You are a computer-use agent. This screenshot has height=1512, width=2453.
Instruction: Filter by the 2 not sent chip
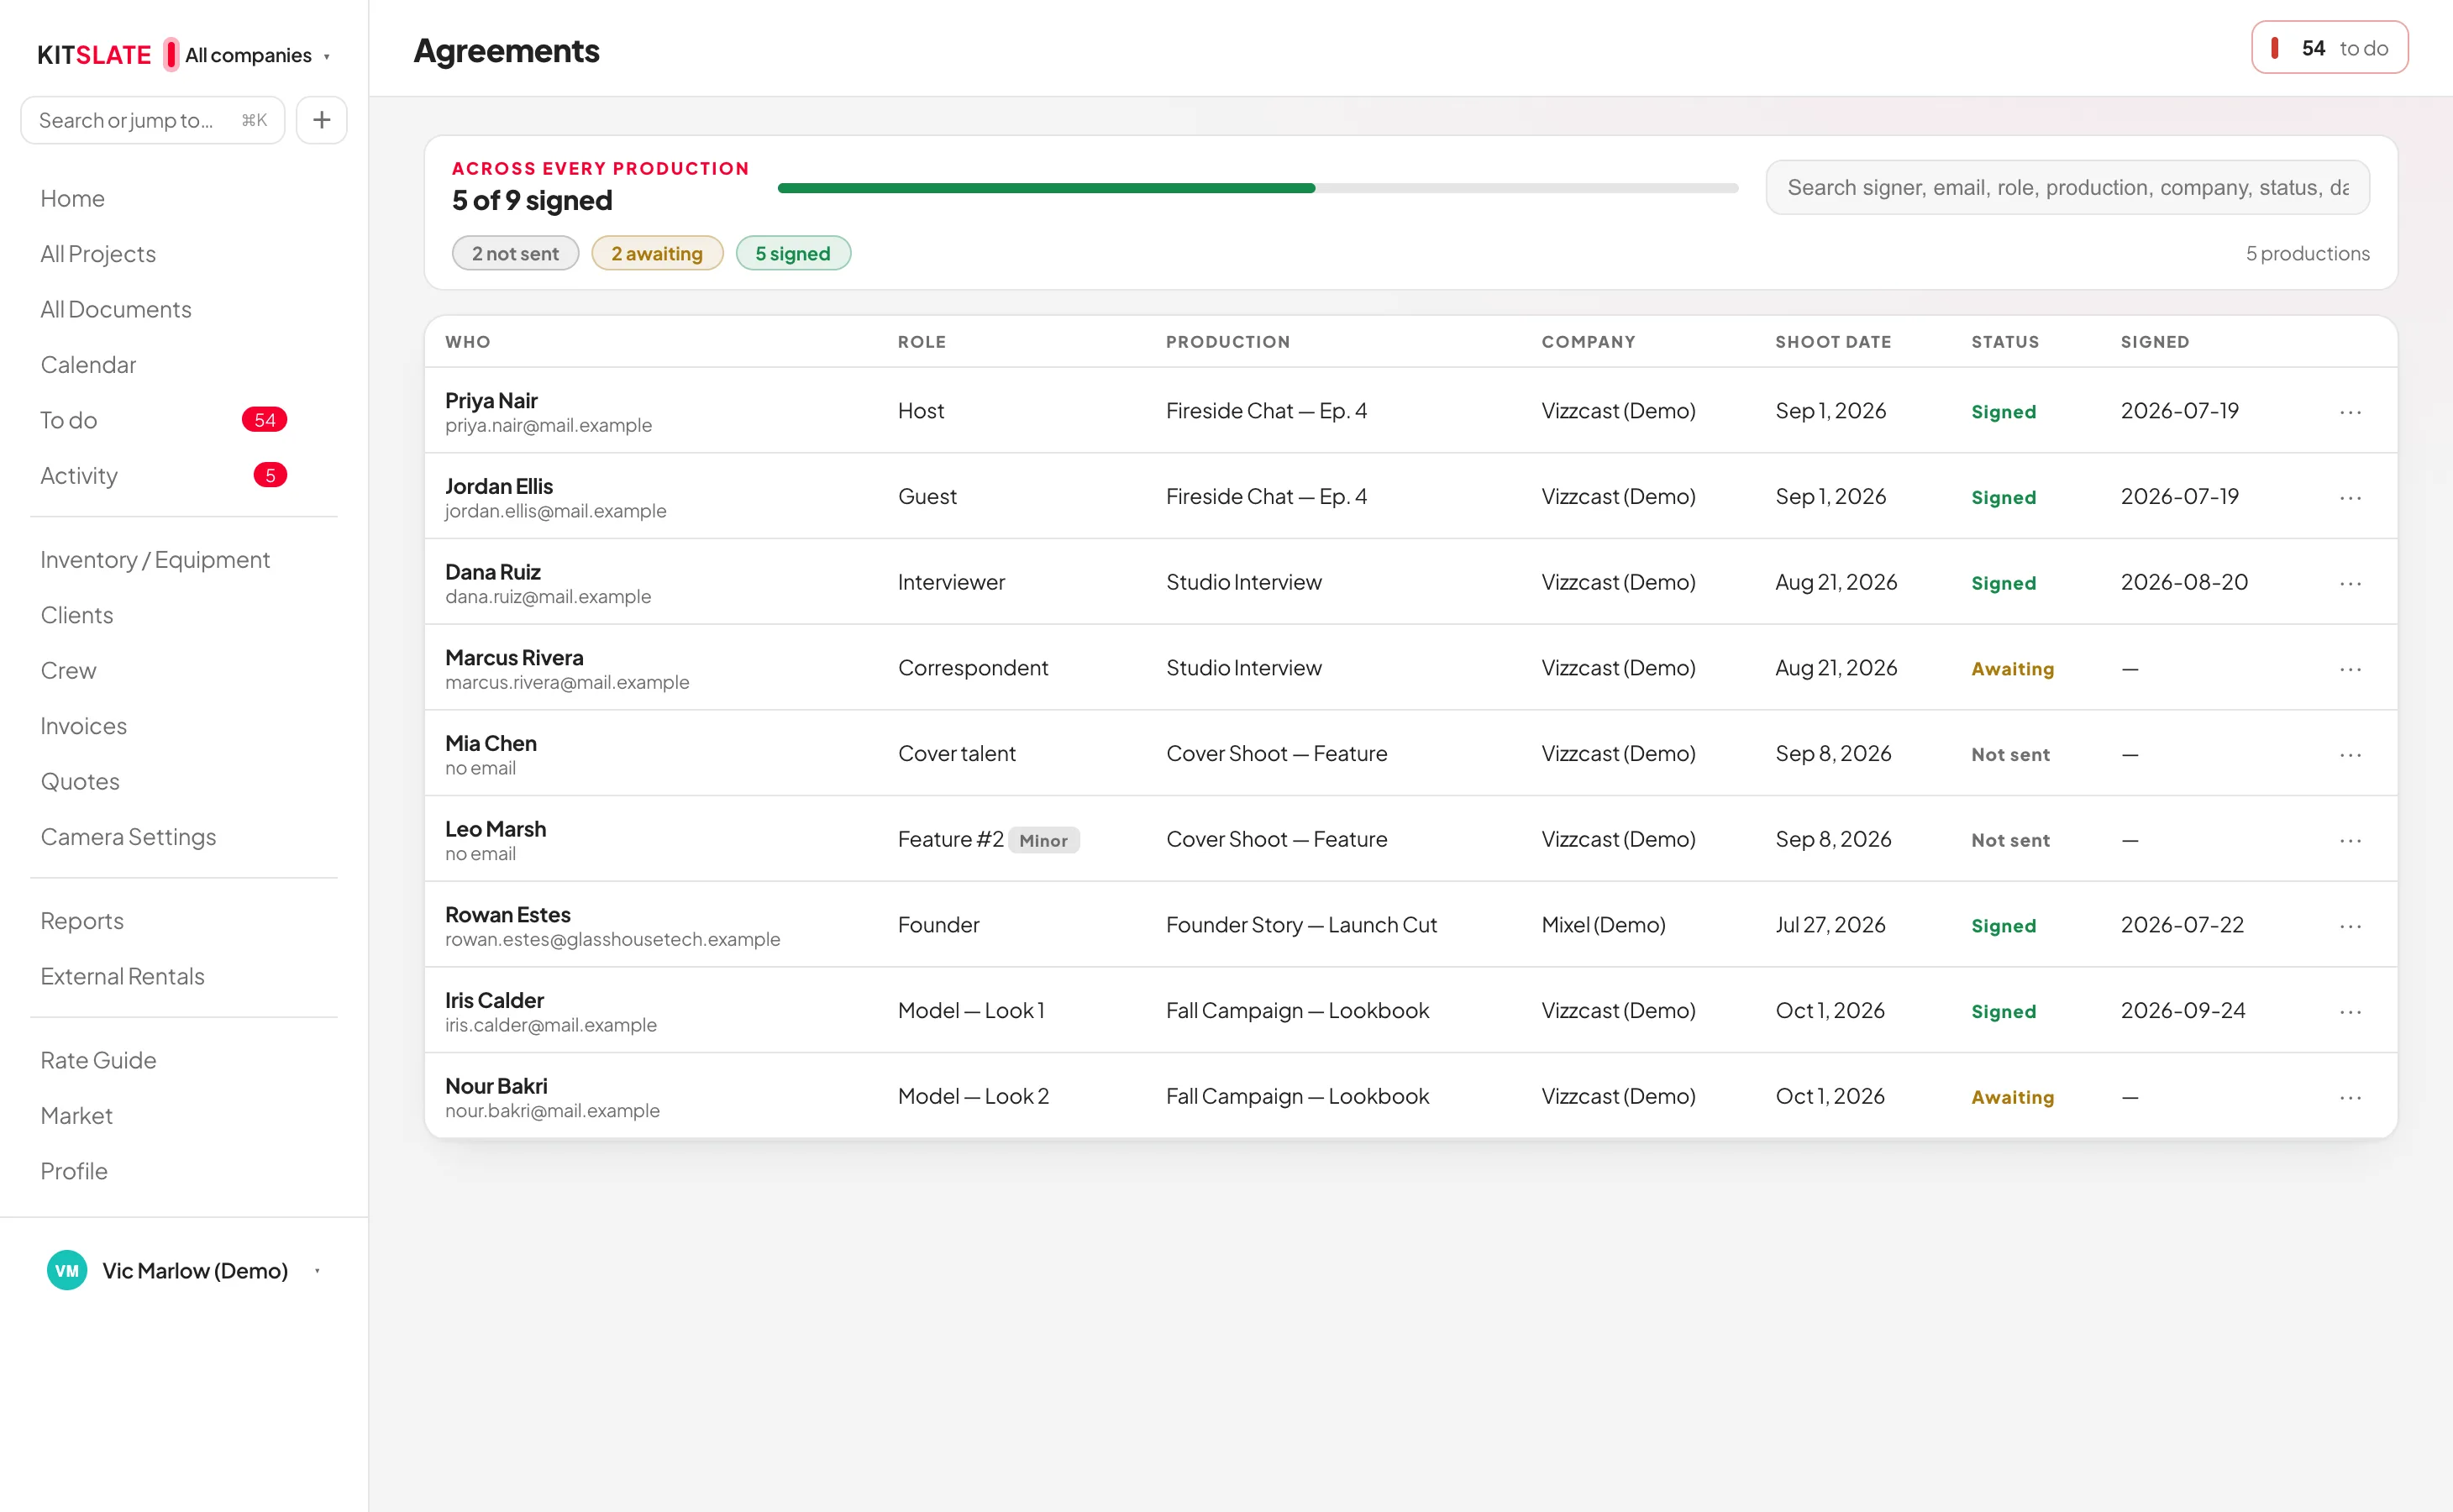coord(515,254)
